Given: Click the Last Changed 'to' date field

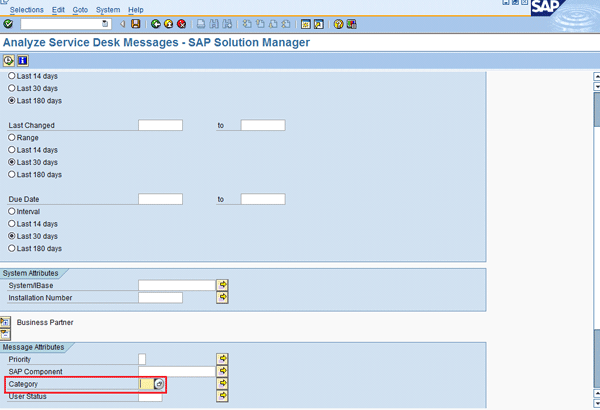Looking at the screenshot, I should pos(263,125).
